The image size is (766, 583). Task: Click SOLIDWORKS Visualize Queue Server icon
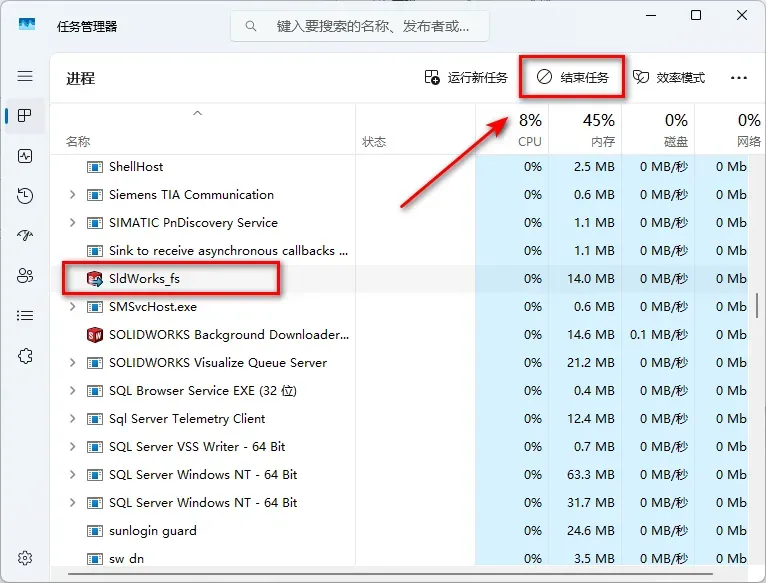95,363
